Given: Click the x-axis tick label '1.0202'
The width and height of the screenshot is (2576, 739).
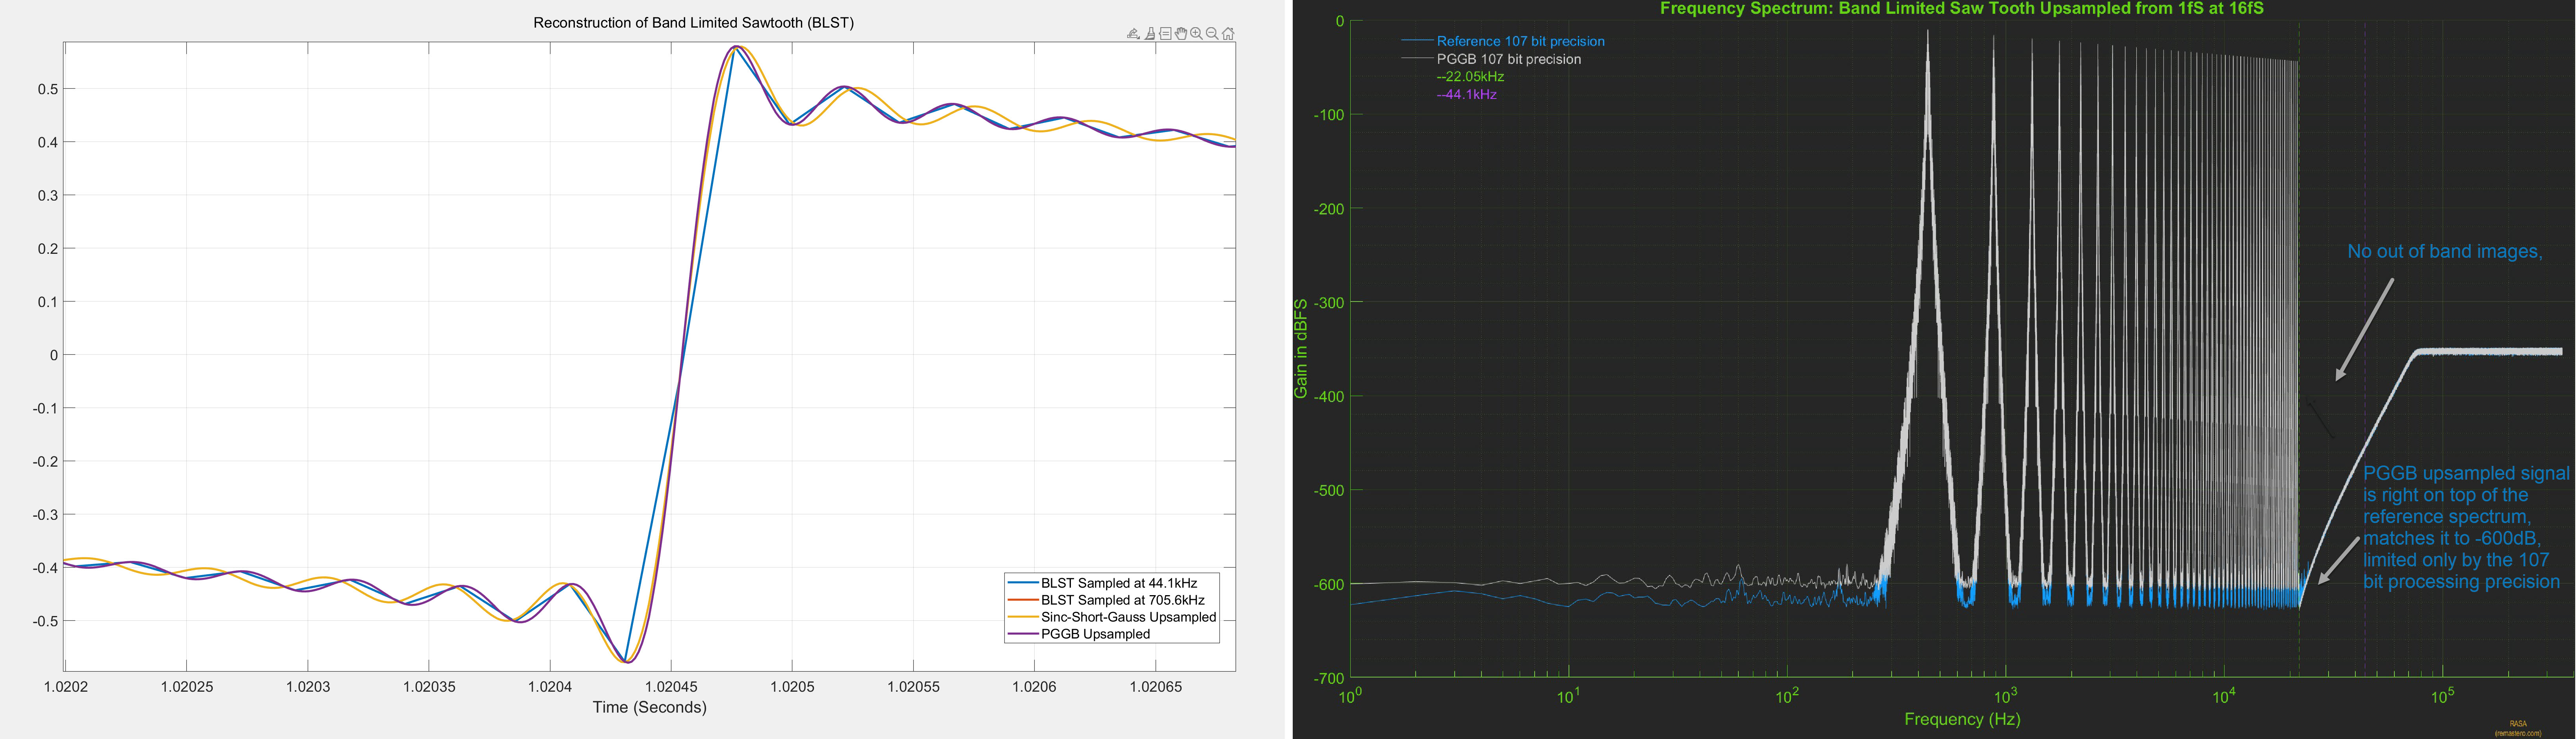Looking at the screenshot, I should click(x=66, y=687).
